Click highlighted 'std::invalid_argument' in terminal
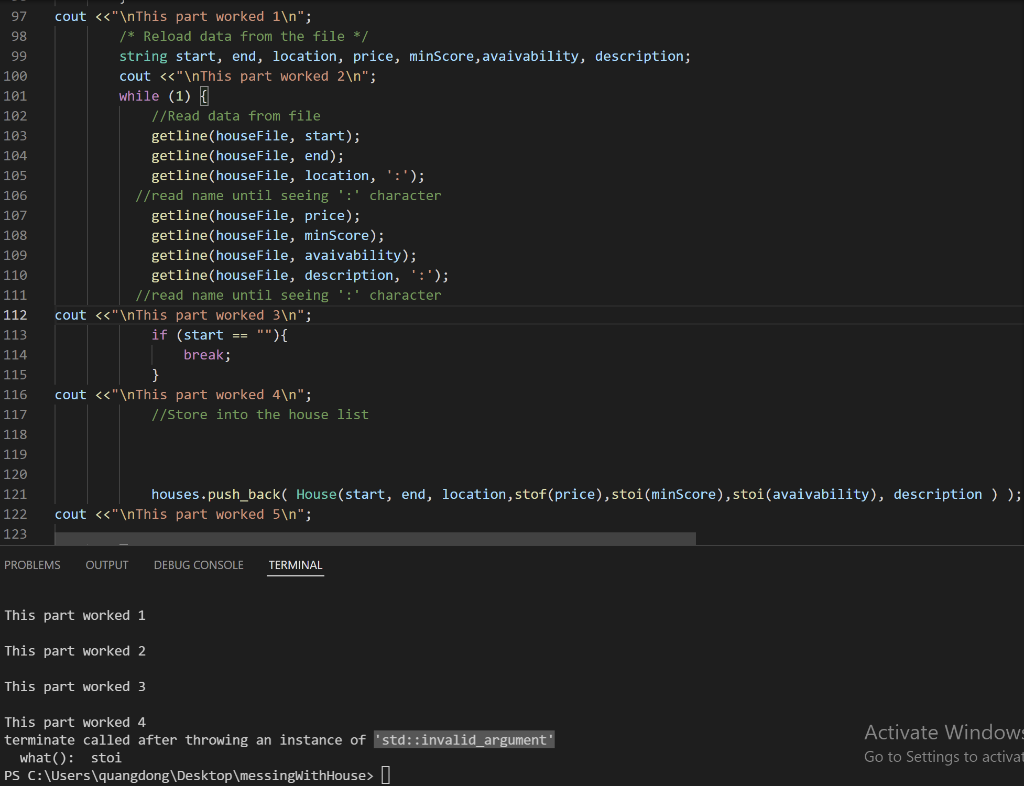Viewport: 1024px width, 786px height. coord(464,740)
